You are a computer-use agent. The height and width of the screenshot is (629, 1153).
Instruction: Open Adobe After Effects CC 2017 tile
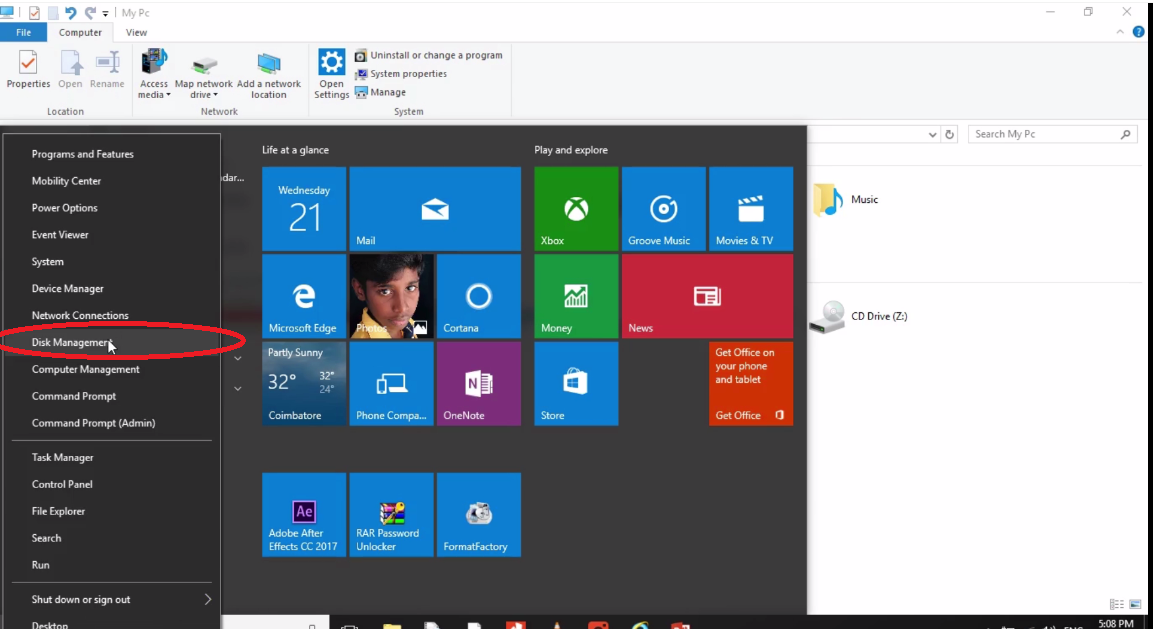[304, 514]
